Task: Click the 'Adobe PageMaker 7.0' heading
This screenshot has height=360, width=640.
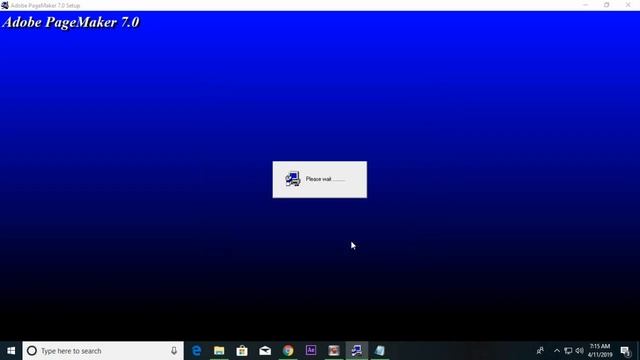Action: coord(71,22)
